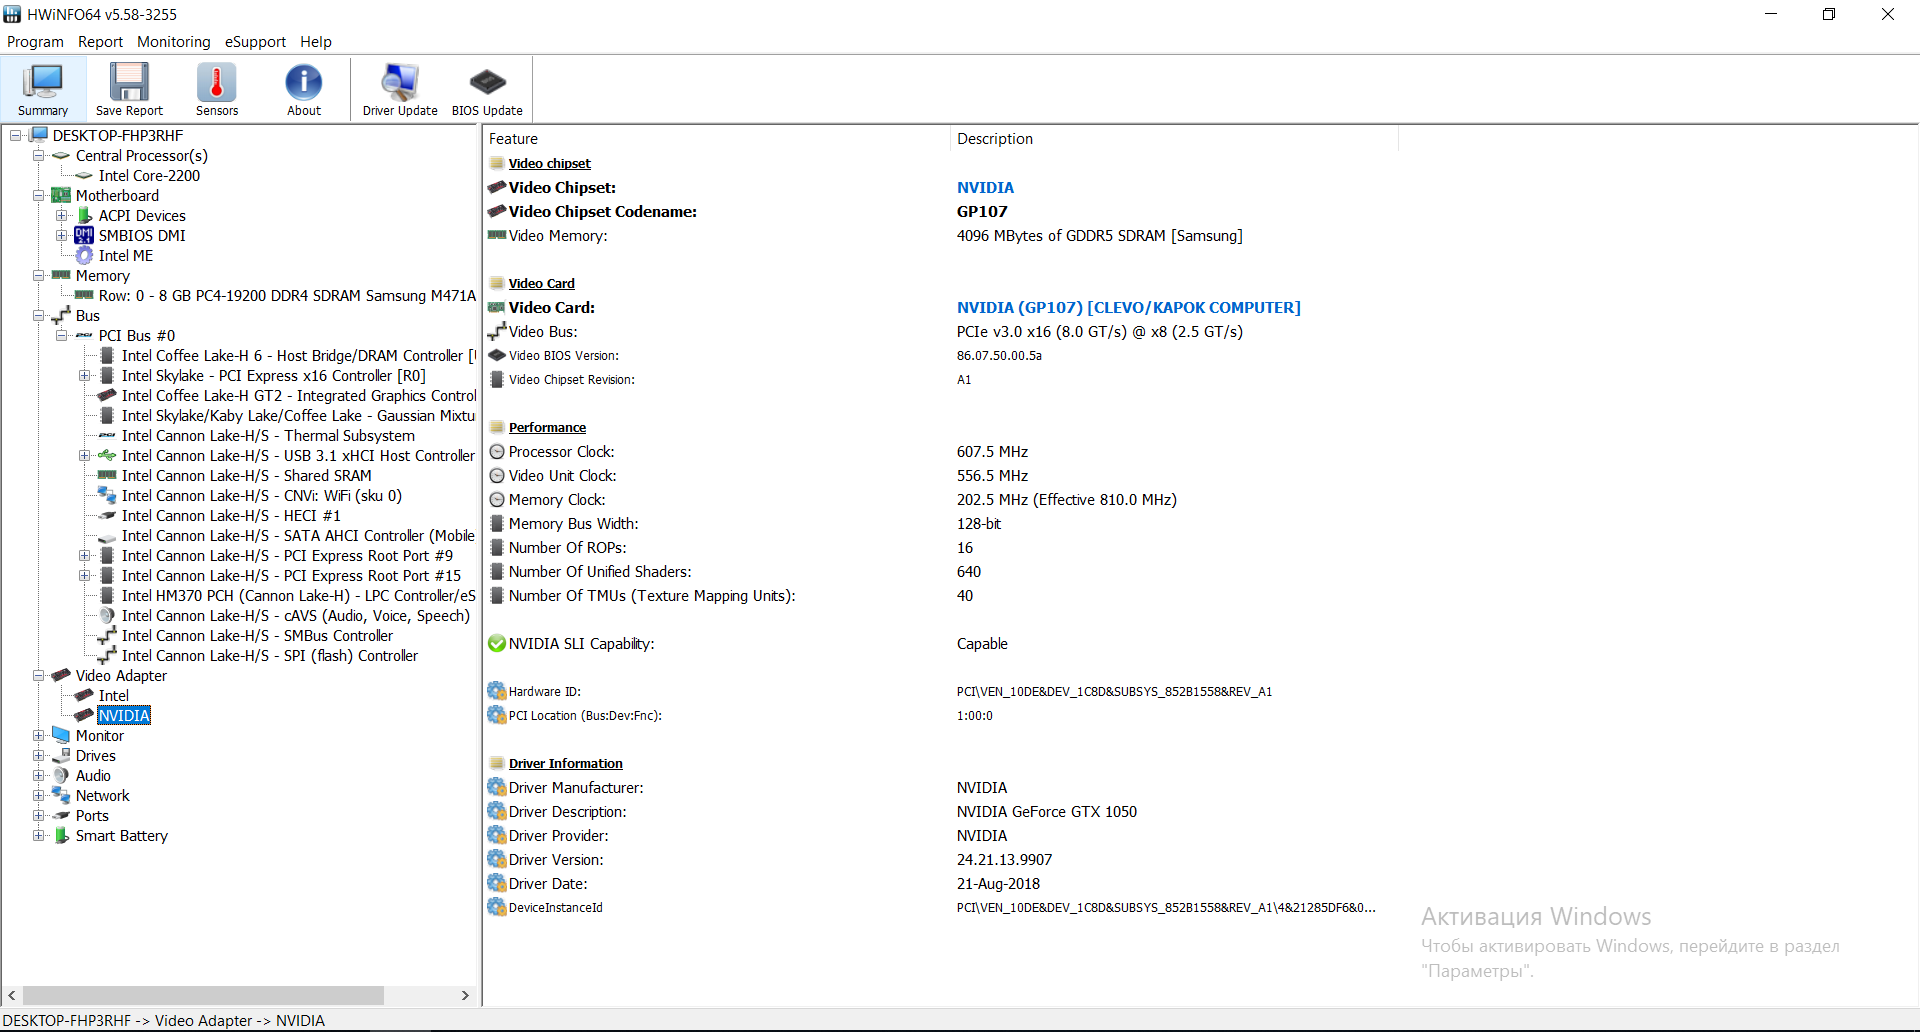
Task: Collapse the Memory tree node
Action: pyautogui.click(x=38, y=275)
